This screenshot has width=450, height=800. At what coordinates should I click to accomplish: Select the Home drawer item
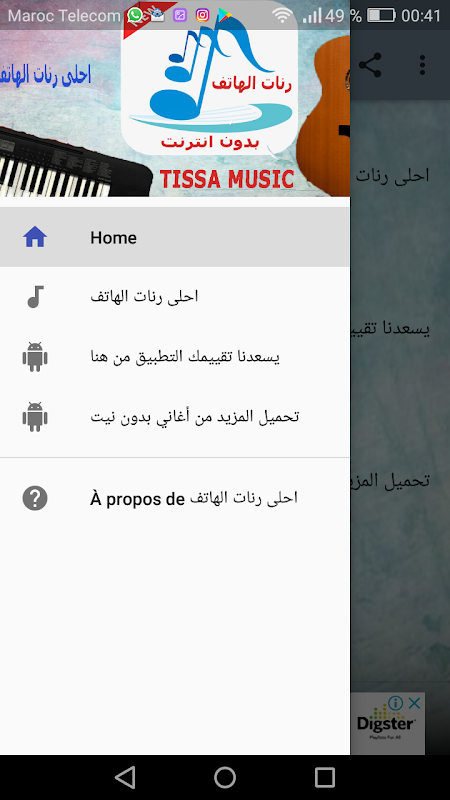(175, 237)
